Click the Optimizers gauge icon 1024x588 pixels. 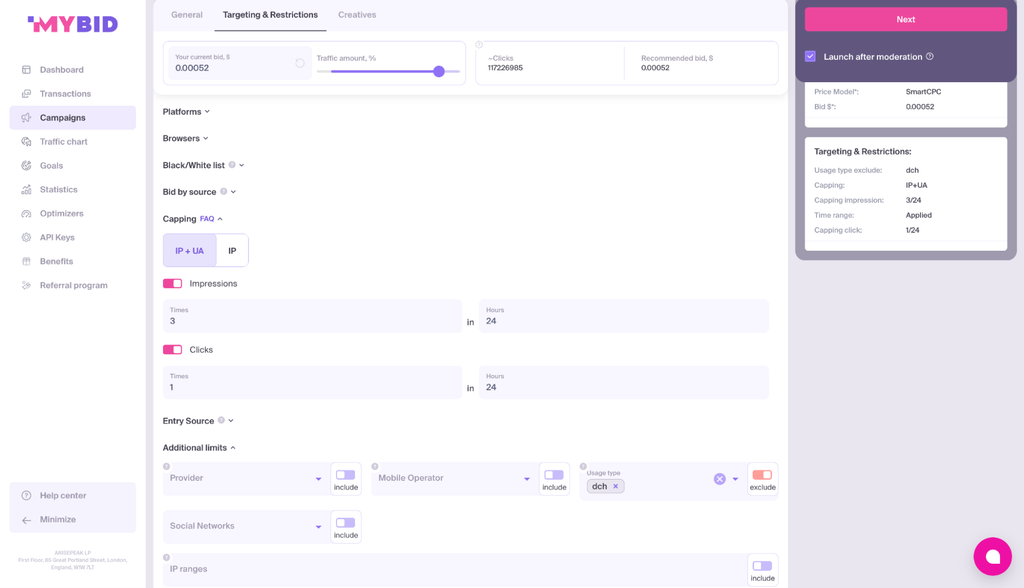26,214
